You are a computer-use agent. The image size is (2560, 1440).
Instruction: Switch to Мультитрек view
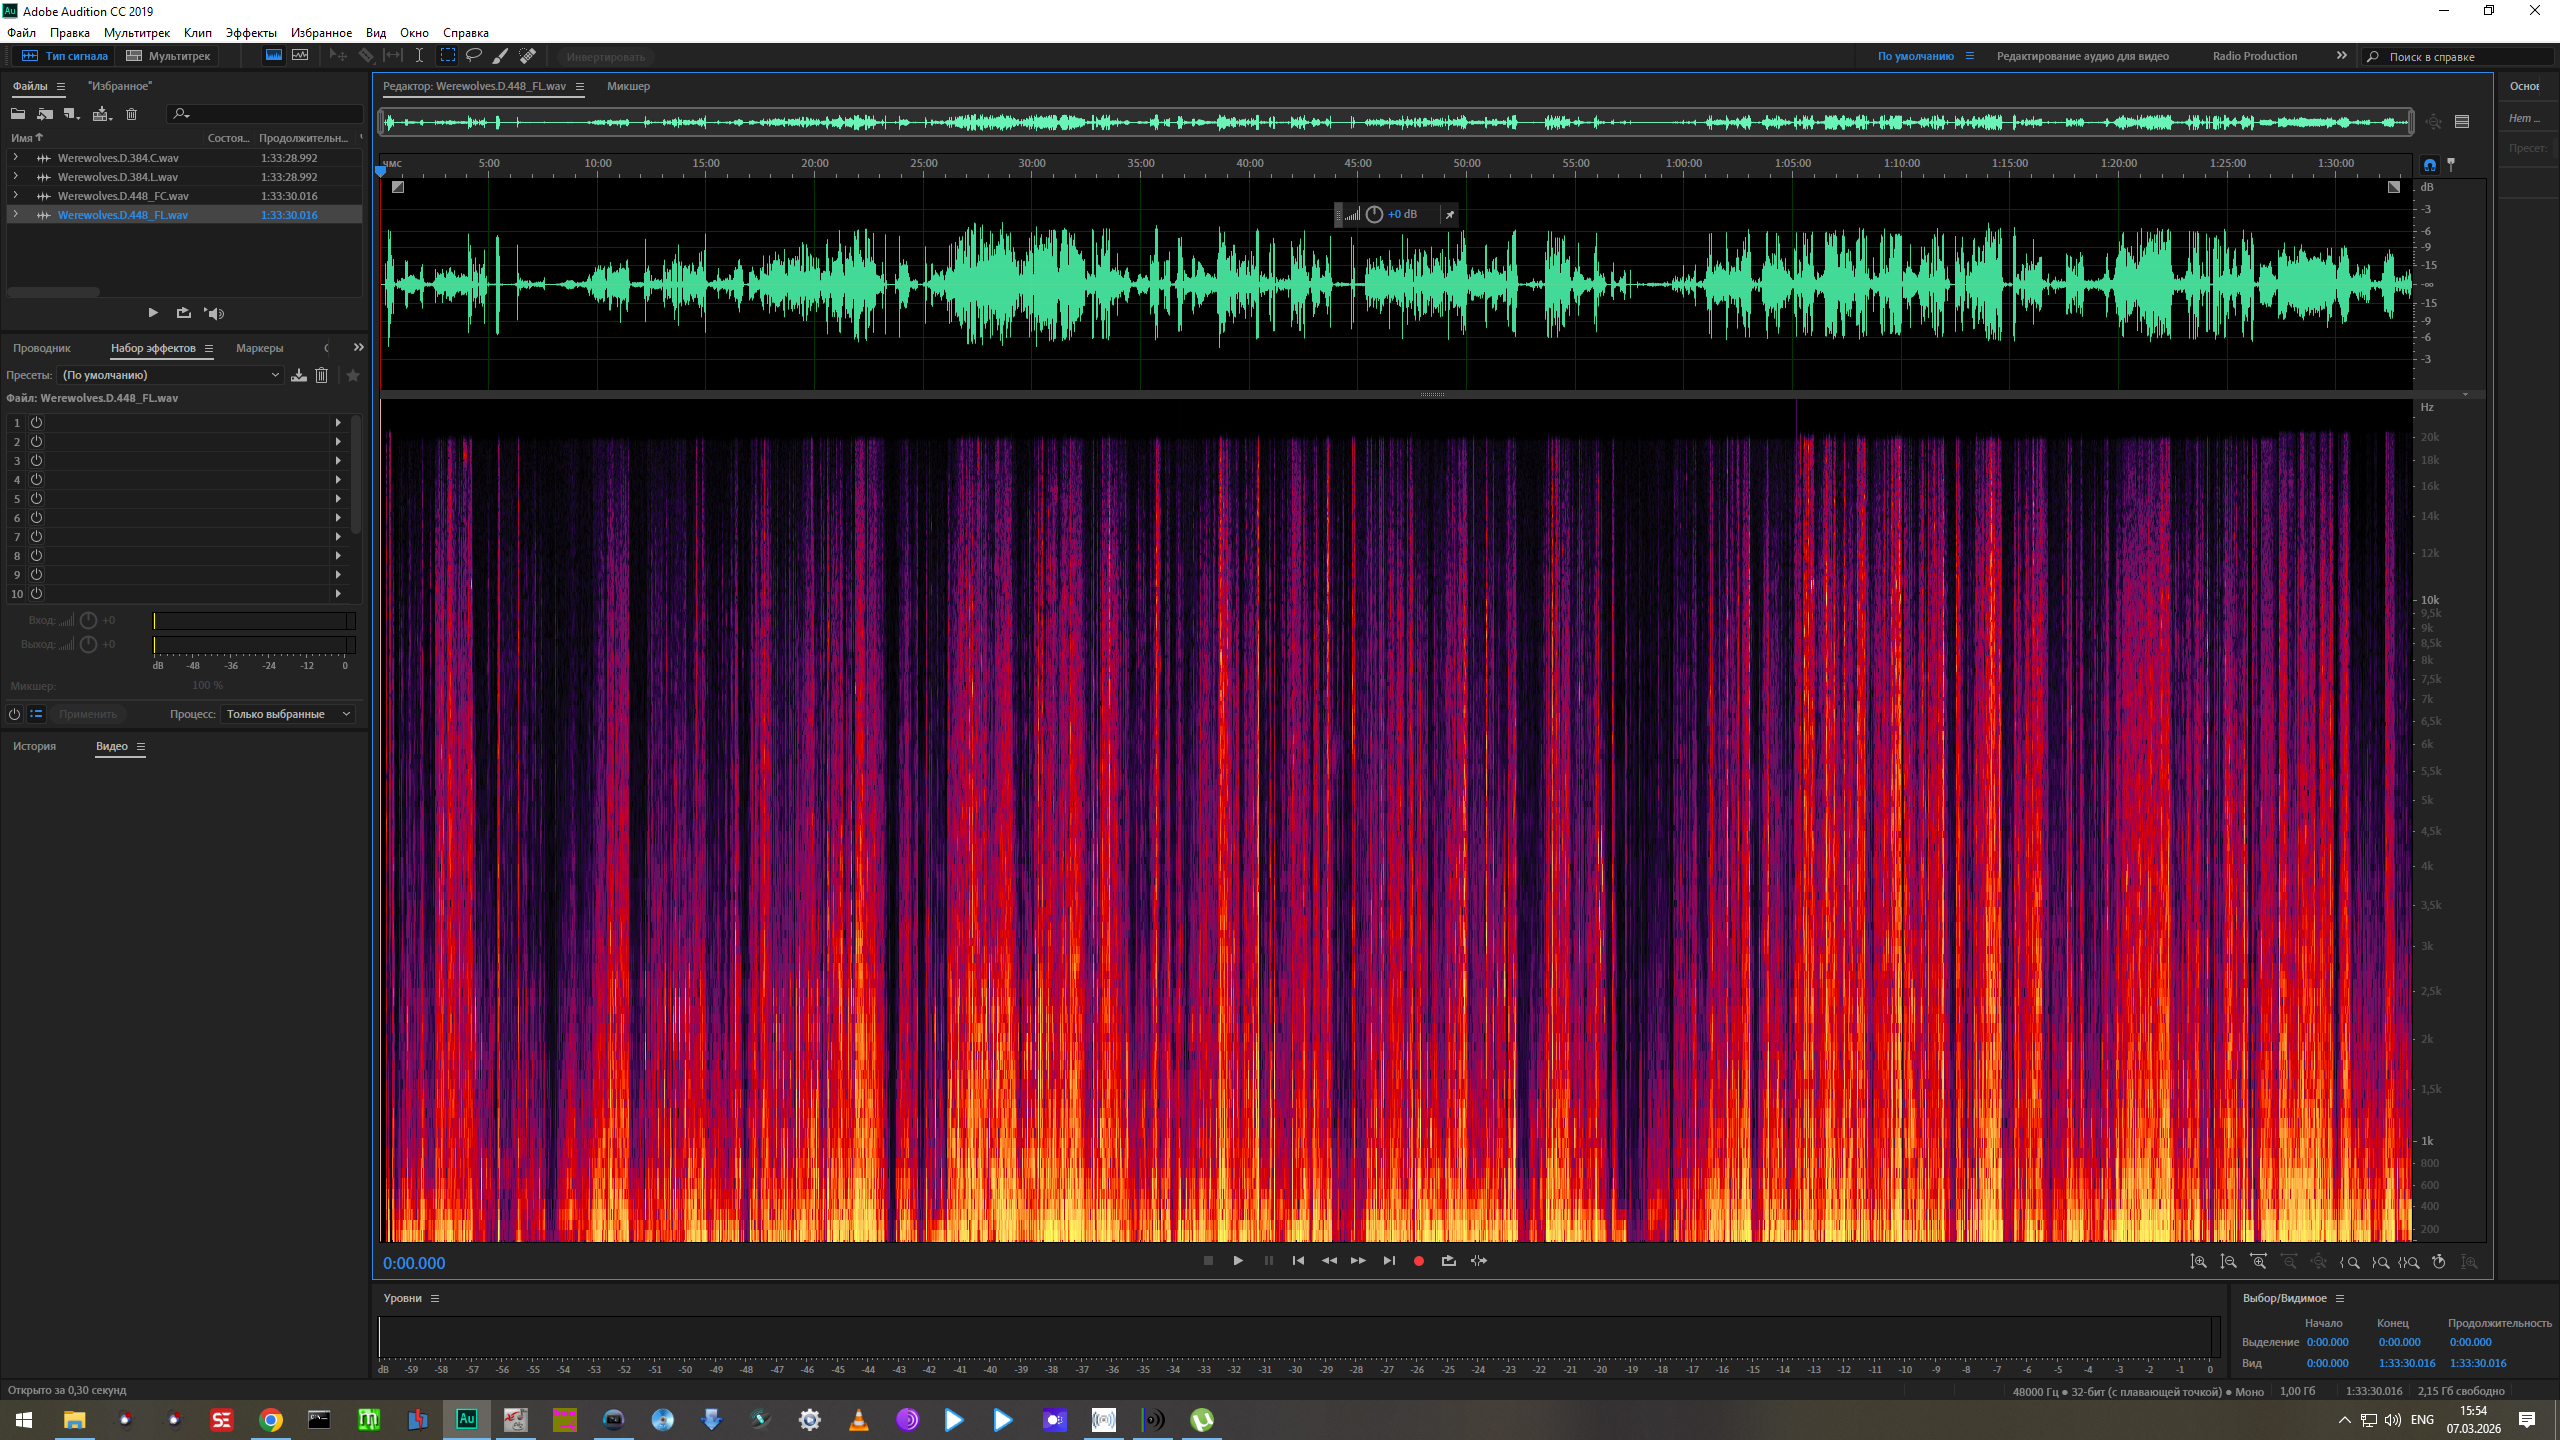coord(168,56)
